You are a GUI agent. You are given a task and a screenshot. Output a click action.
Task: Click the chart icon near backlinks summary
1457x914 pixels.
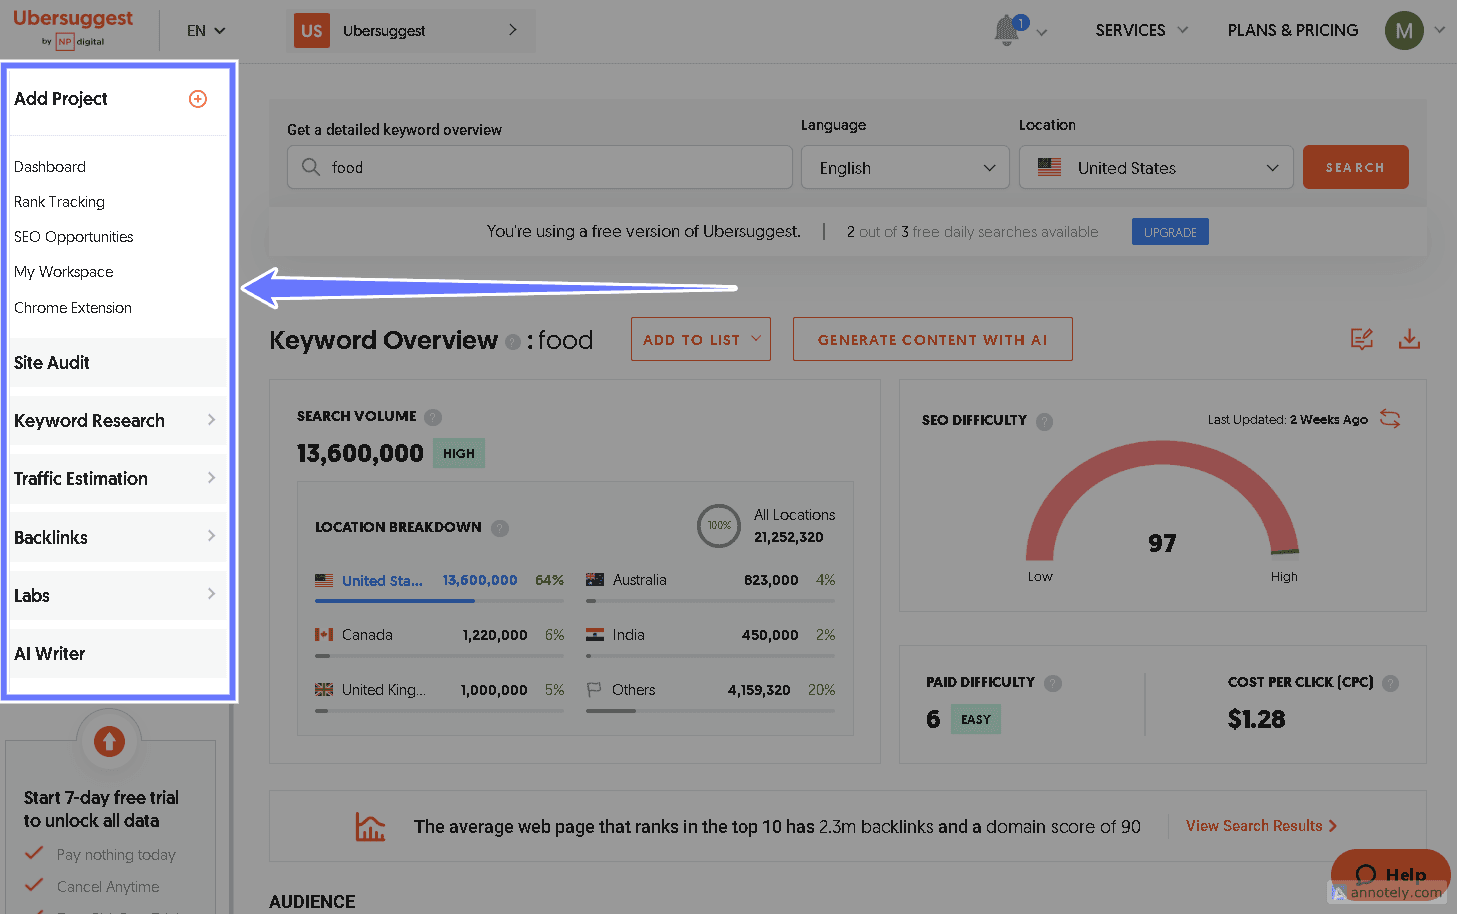pyautogui.click(x=370, y=826)
